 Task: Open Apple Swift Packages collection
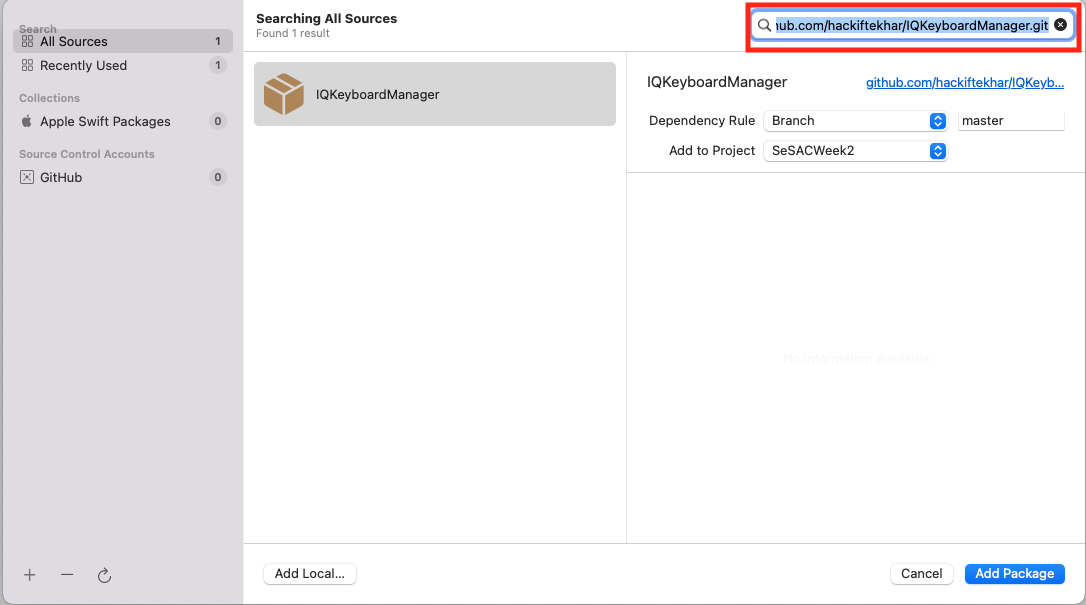coord(123,122)
